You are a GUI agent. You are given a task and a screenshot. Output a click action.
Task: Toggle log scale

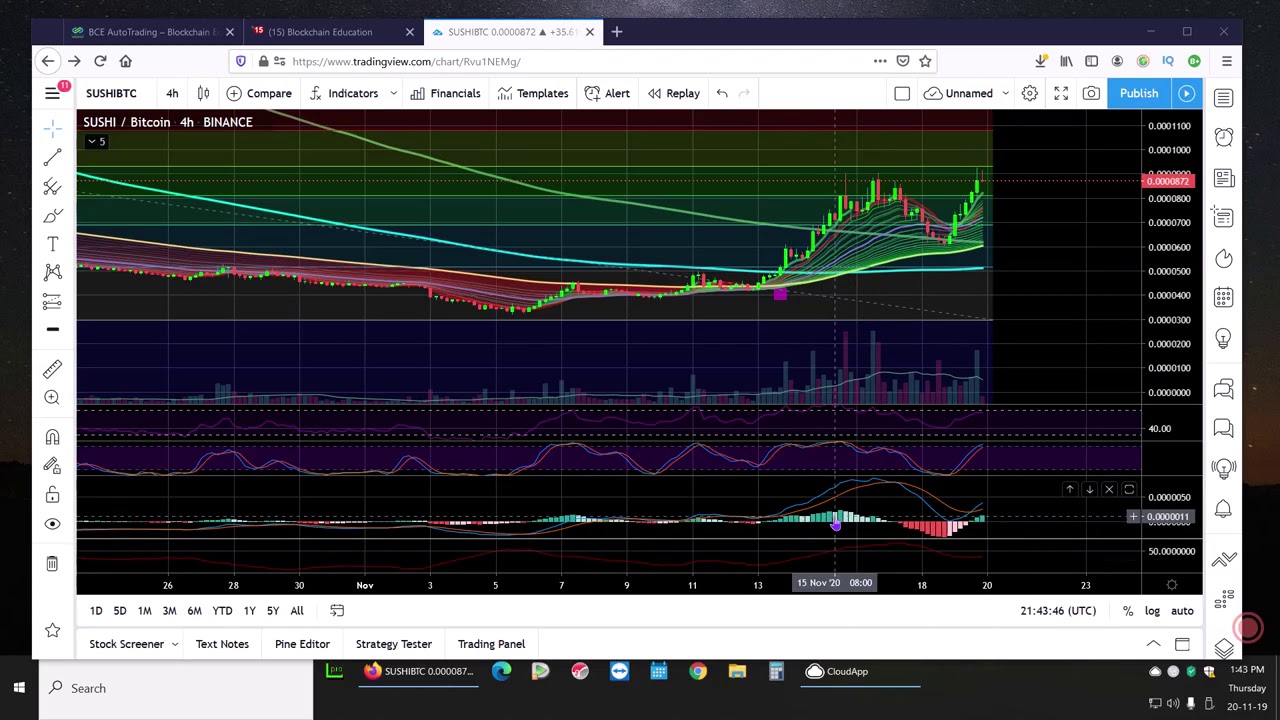coord(1152,611)
